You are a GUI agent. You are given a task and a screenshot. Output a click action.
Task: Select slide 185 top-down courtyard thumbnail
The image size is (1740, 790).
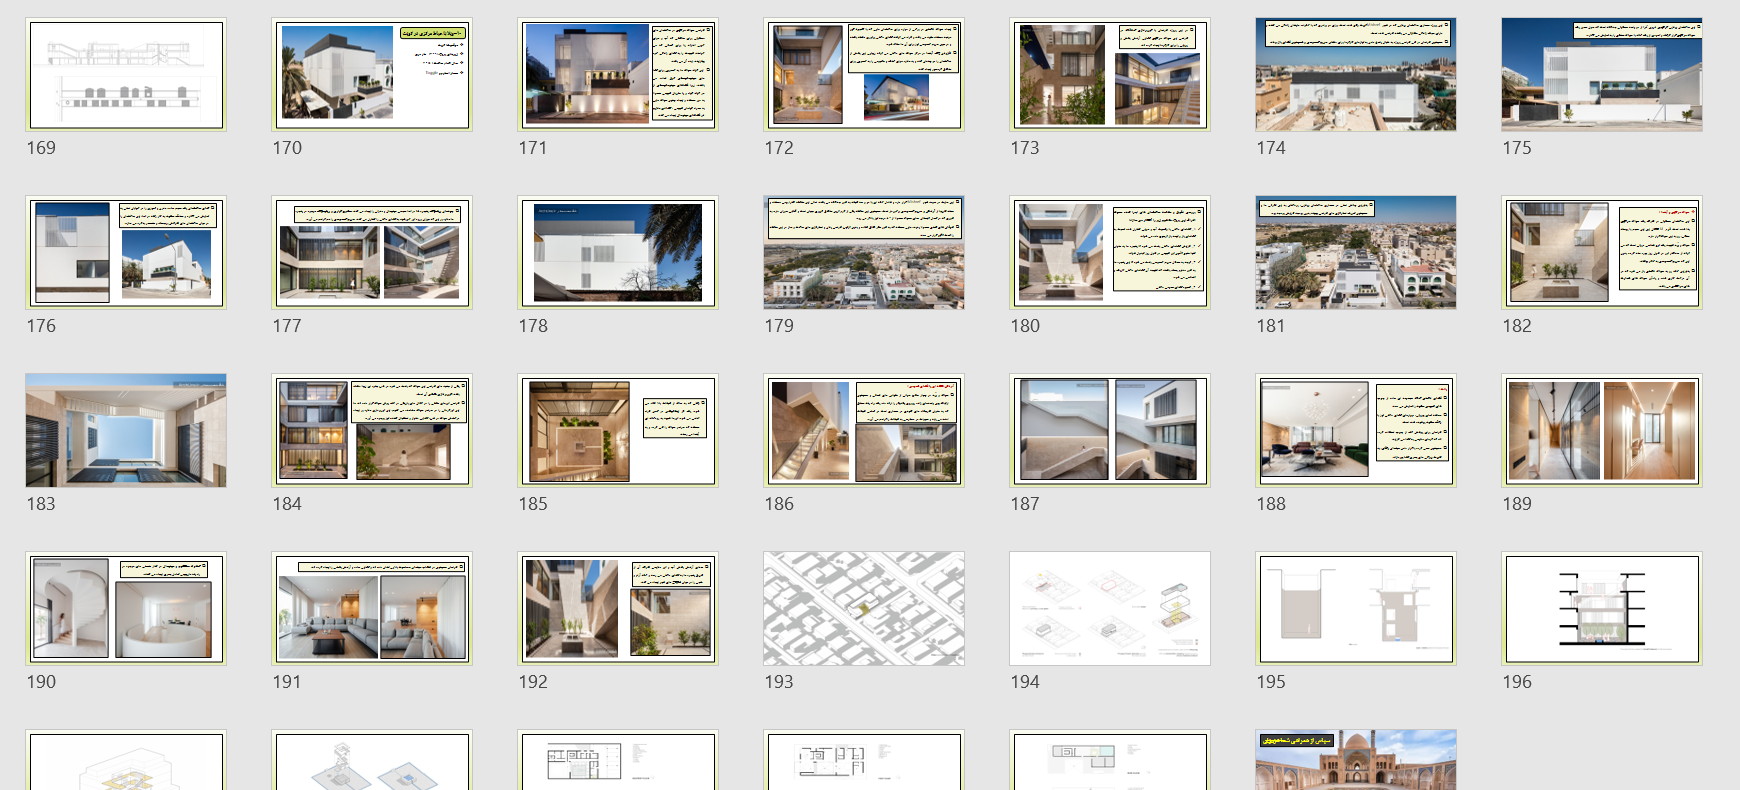pyautogui.click(x=618, y=431)
